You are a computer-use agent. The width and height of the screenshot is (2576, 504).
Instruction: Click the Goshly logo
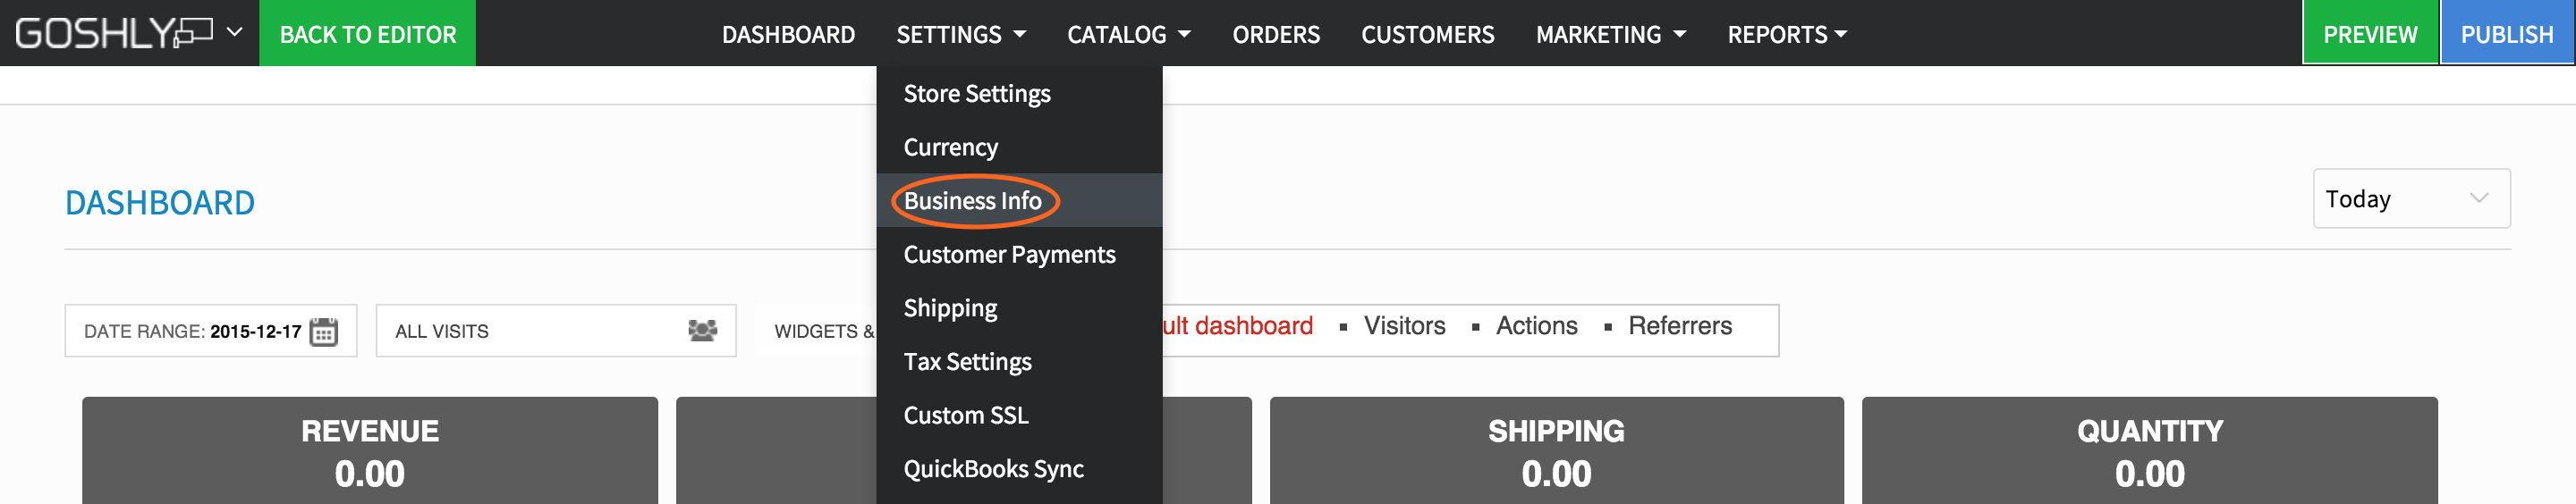click(113, 33)
